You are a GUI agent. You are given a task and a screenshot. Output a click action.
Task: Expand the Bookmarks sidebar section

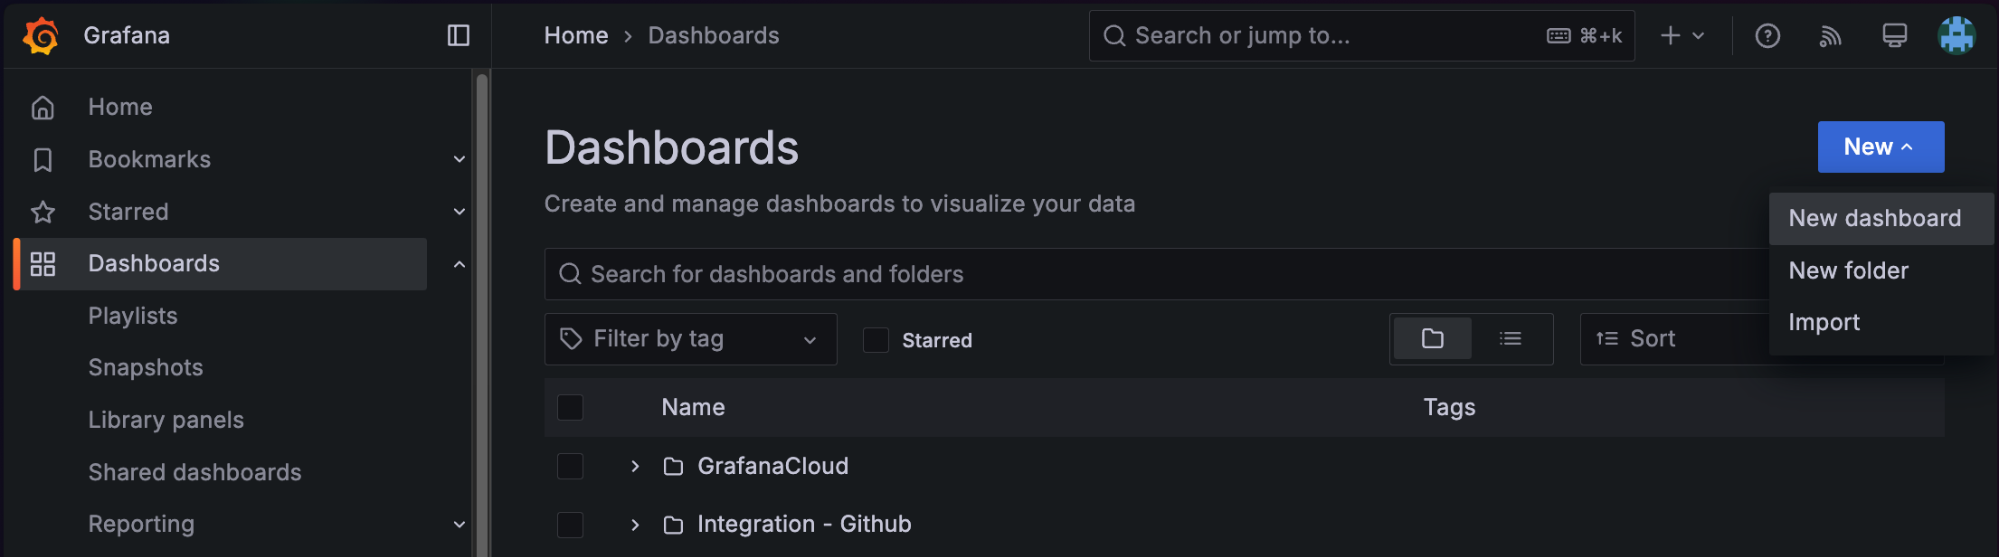(459, 159)
